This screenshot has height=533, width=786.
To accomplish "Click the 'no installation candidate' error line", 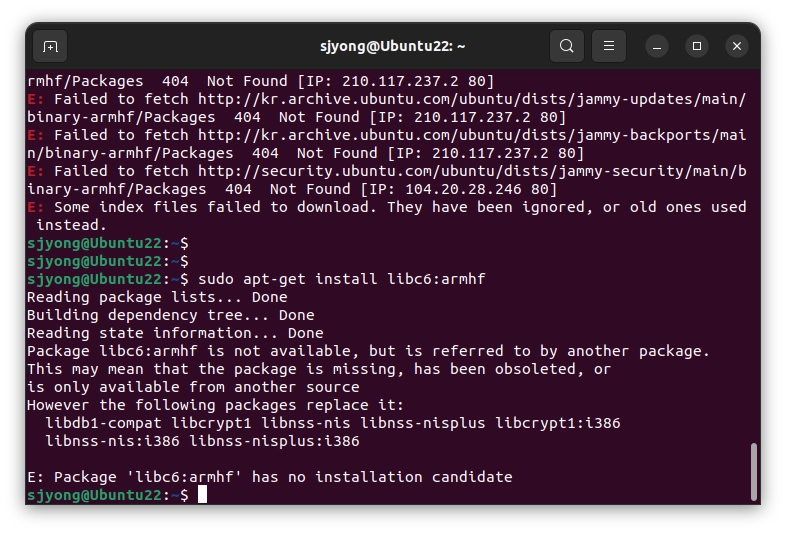I will coord(270,477).
